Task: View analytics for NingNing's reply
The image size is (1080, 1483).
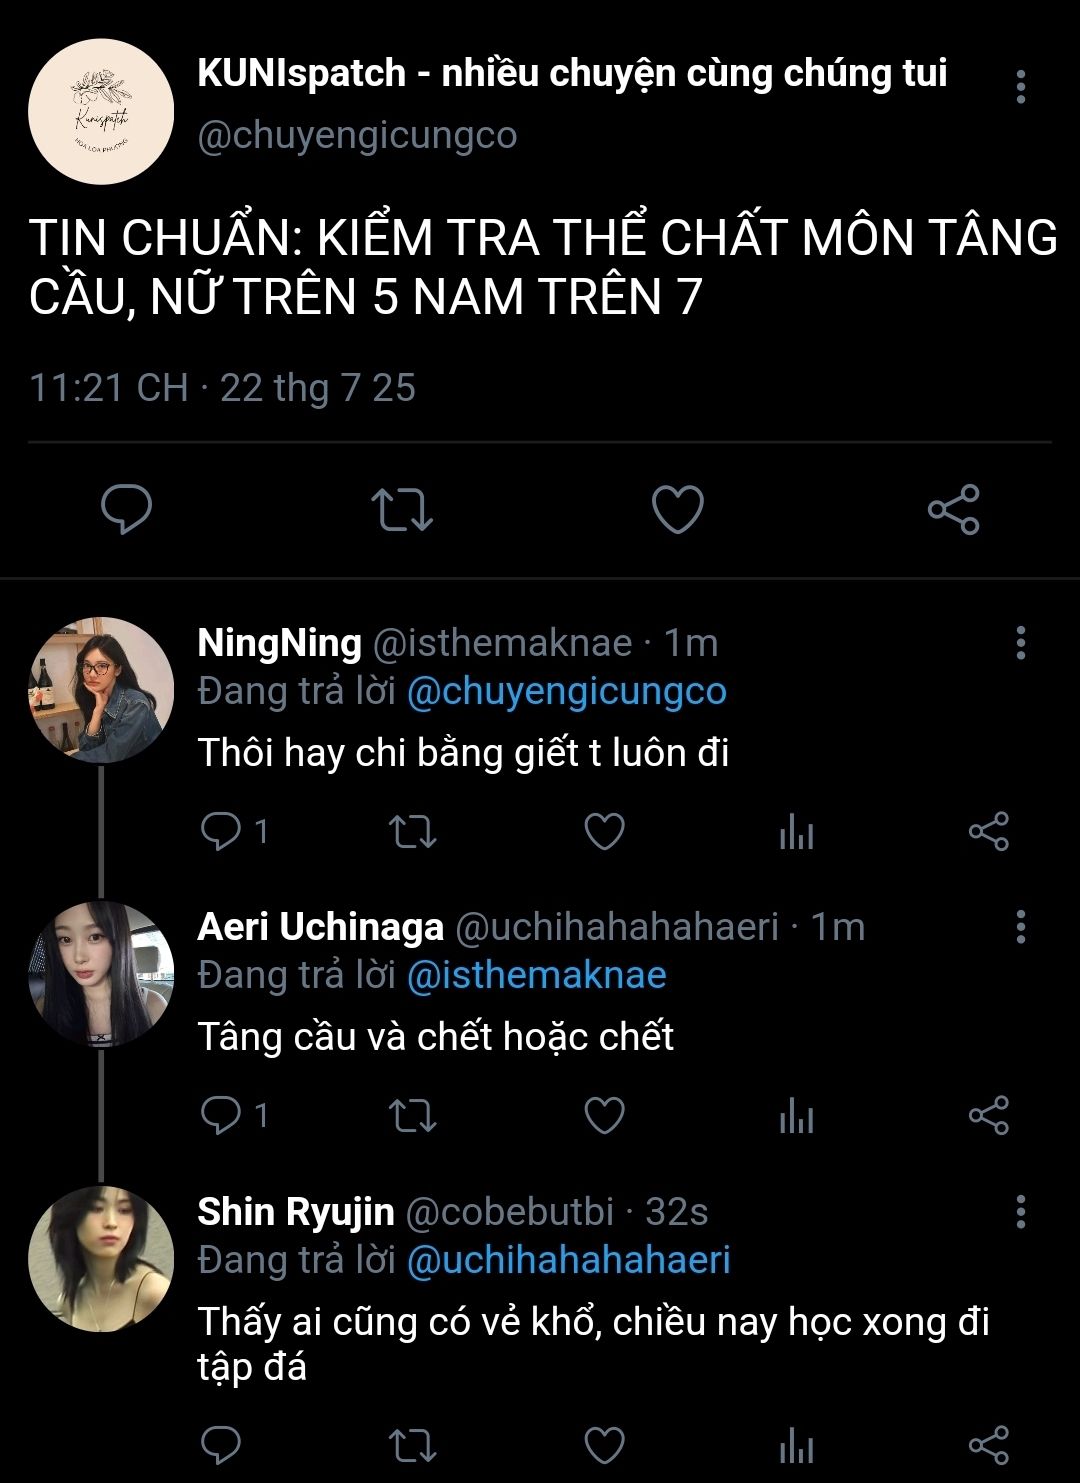Action: pos(796,832)
